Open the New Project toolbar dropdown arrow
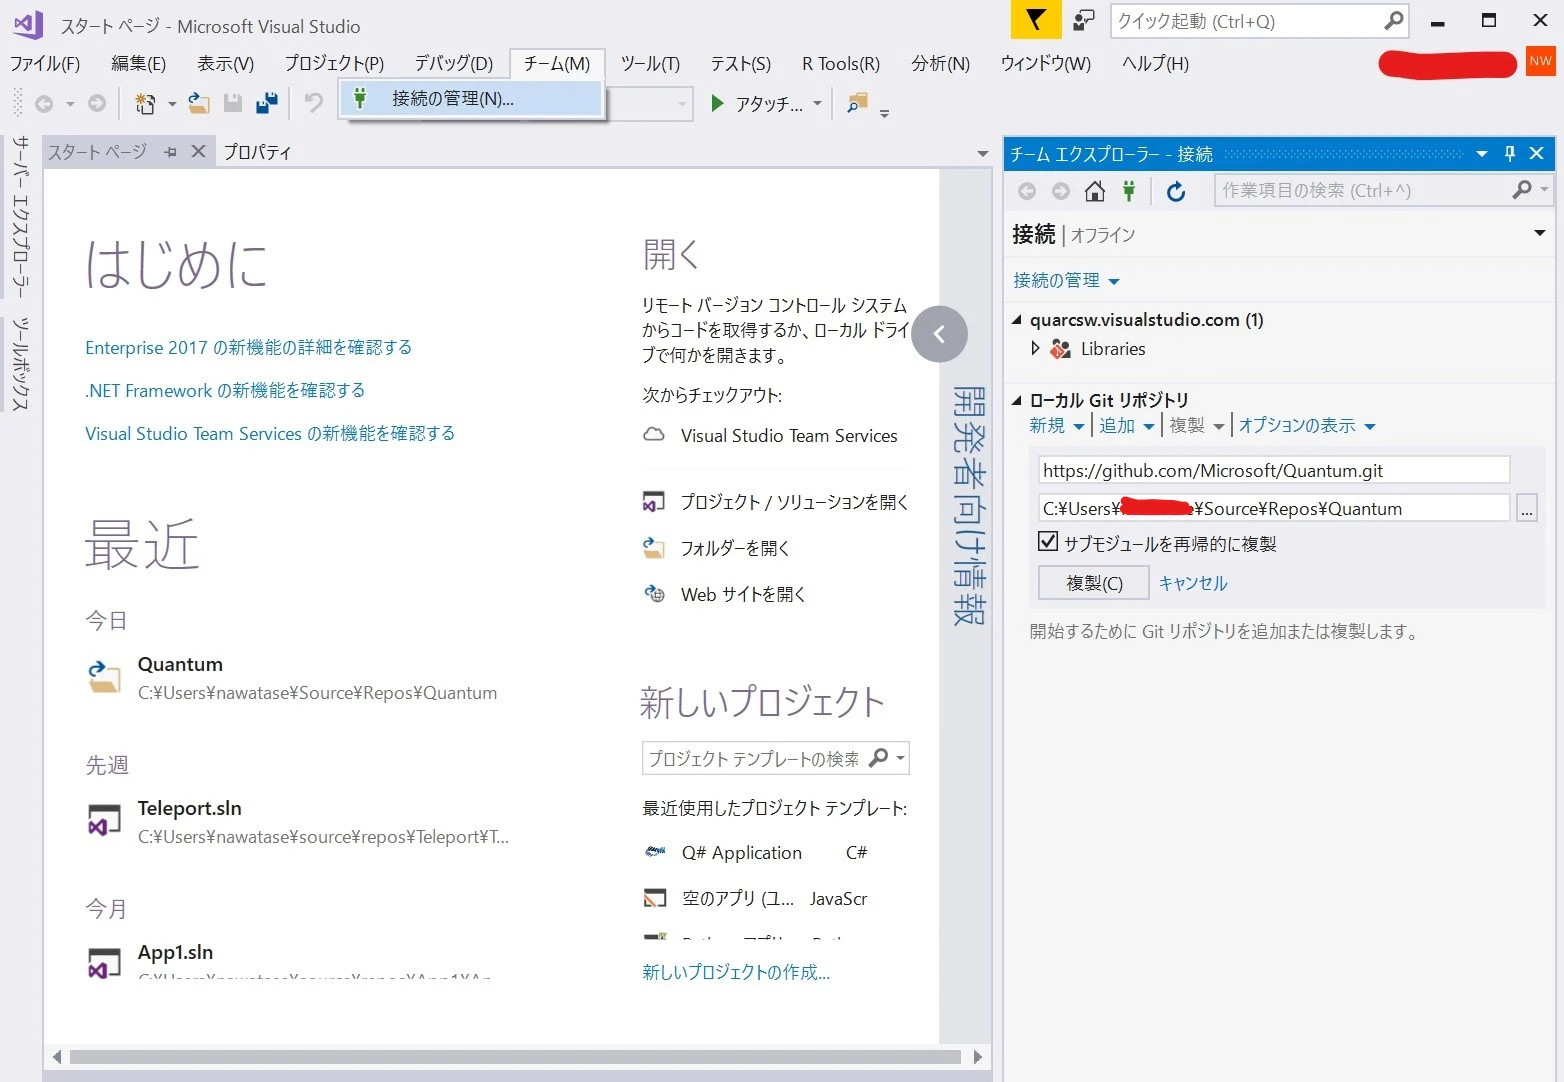Image resolution: width=1564 pixels, height=1082 pixels. click(172, 104)
